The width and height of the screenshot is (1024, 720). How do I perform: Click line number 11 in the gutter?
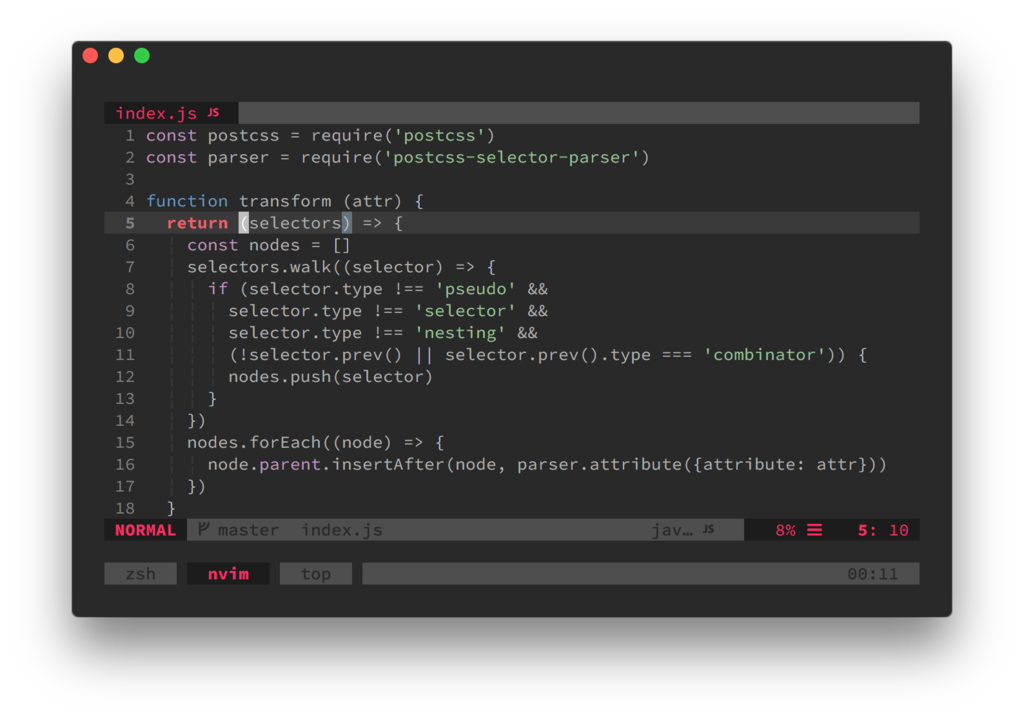(125, 355)
